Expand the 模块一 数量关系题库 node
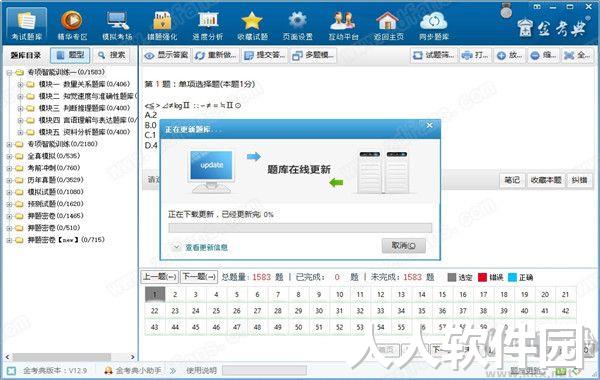 [x=20, y=85]
